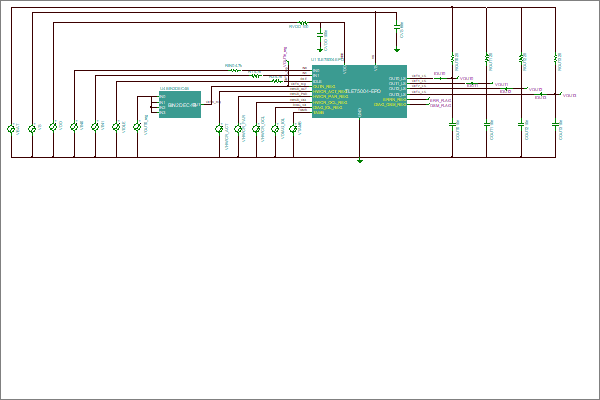Select the VHWCR_OCL voltage source symbol

(256, 129)
